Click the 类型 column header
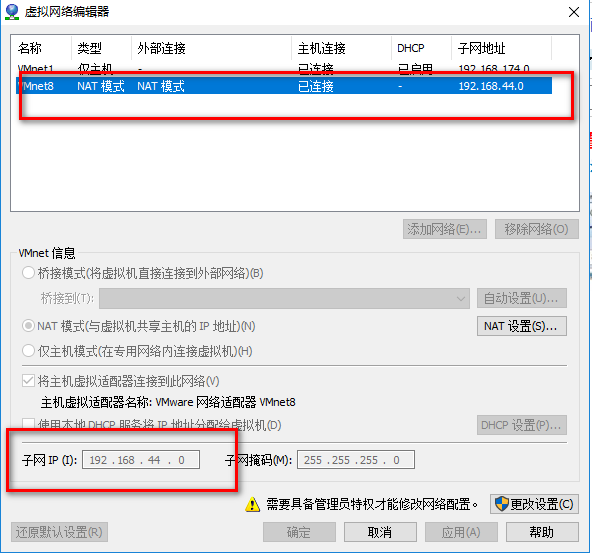 pos(102,48)
